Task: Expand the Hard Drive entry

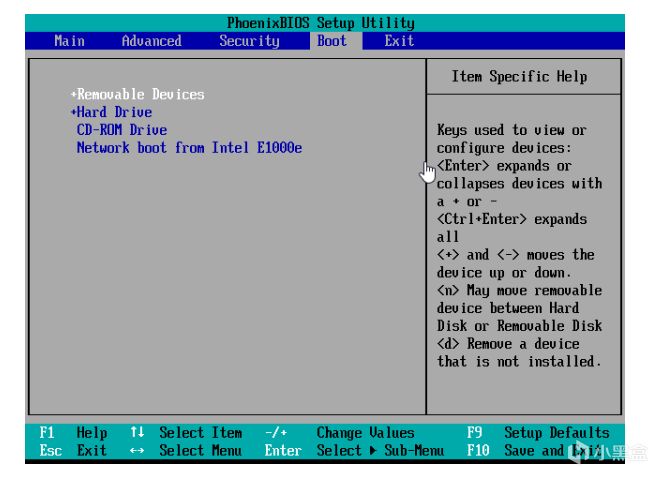Action: tap(111, 112)
